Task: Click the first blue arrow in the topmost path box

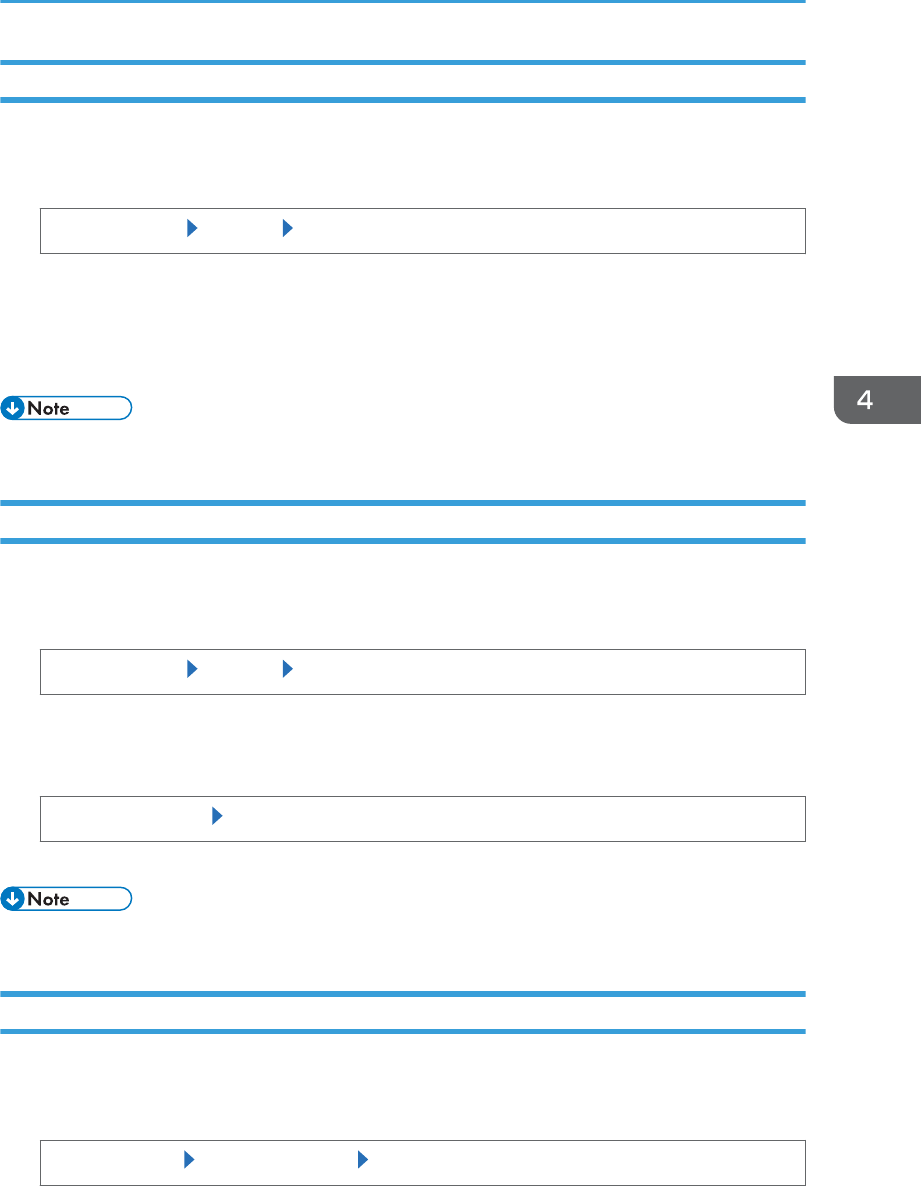Action: tap(192, 228)
